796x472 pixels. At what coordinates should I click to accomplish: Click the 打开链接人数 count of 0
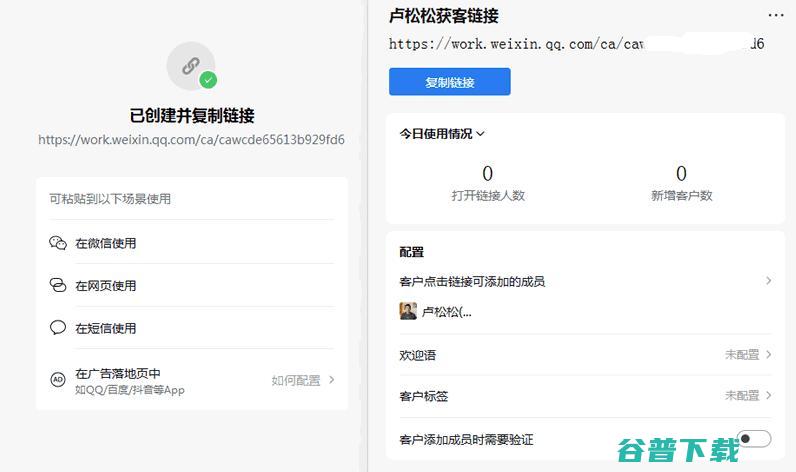[x=487, y=174]
